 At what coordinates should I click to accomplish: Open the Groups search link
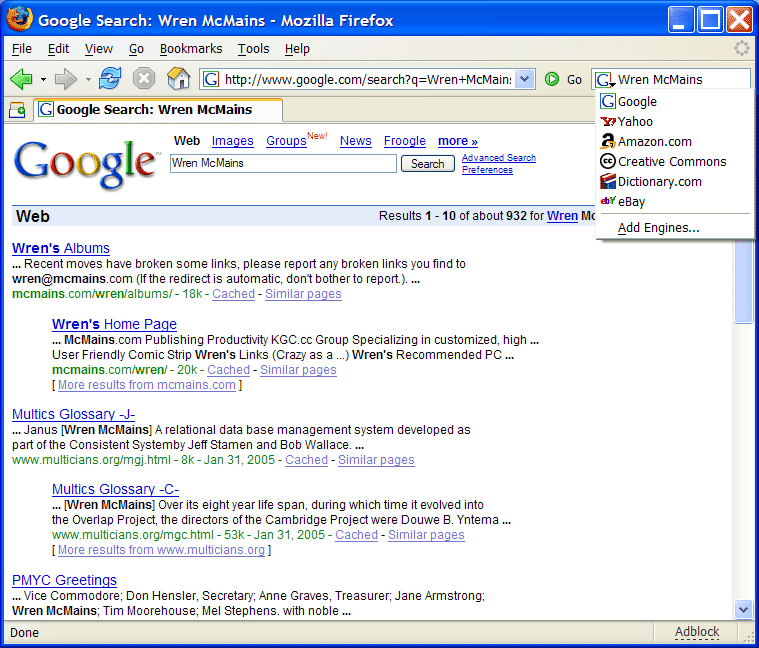(286, 141)
